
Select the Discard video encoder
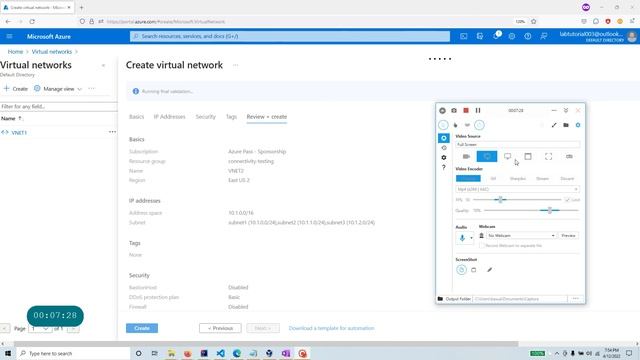pyautogui.click(x=567, y=178)
